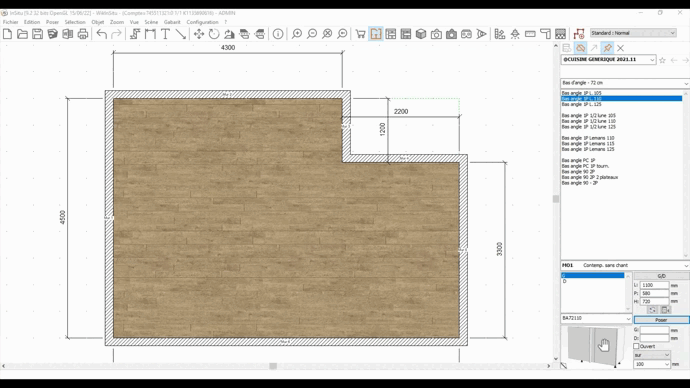The width and height of the screenshot is (690, 388).
Task: Select the Text tool in toolbar
Action: [x=165, y=34]
